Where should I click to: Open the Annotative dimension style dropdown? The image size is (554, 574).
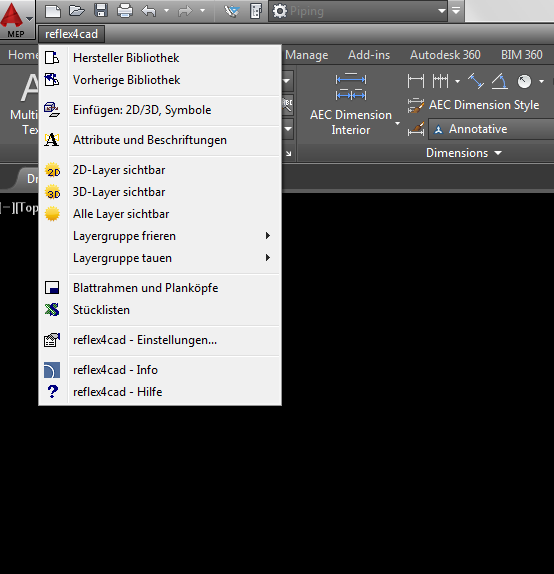pyautogui.click(x=491, y=129)
